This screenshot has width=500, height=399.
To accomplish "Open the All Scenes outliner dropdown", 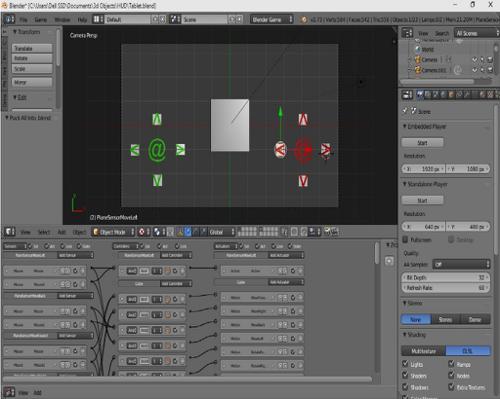I will (477, 33).
